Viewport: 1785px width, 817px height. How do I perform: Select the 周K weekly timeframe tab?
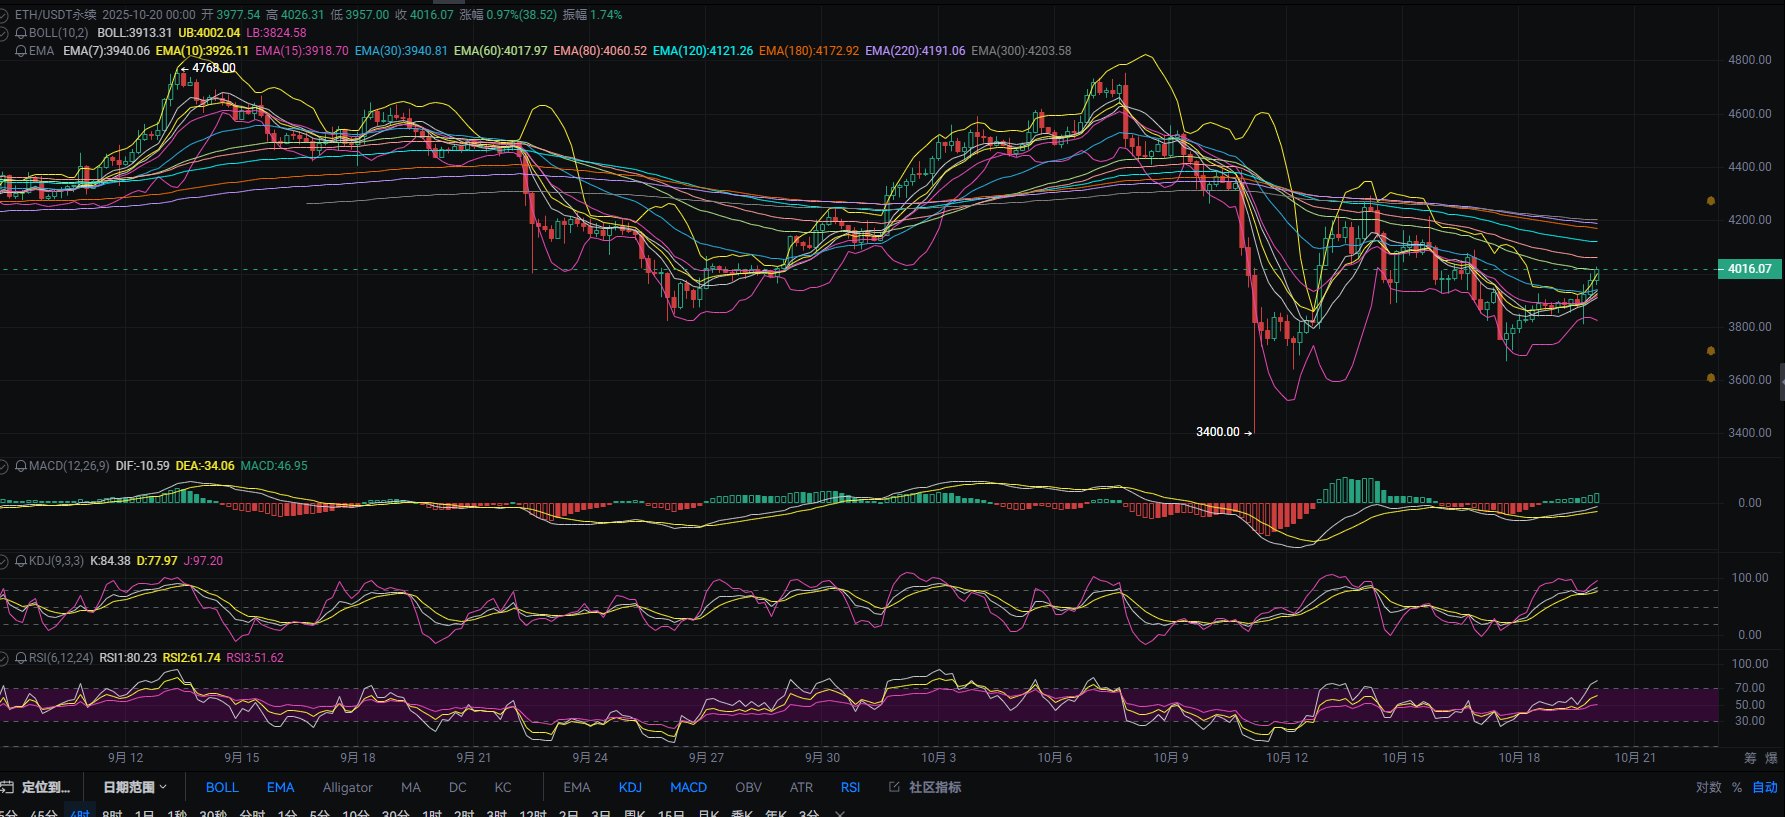tap(634, 814)
